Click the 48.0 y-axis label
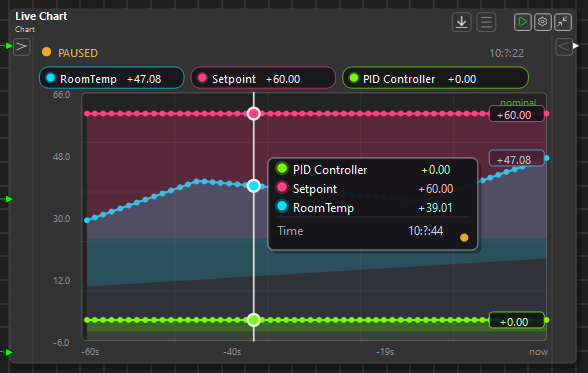The width and height of the screenshot is (588, 373). [62, 157]
